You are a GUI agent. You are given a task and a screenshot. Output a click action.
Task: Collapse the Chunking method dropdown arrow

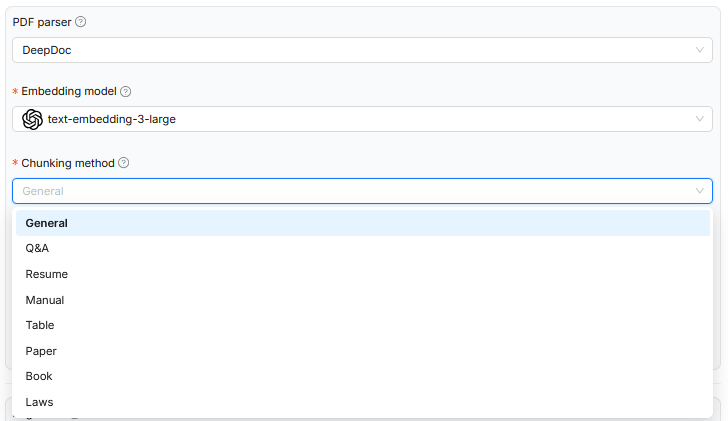click(x=699, y=191)
